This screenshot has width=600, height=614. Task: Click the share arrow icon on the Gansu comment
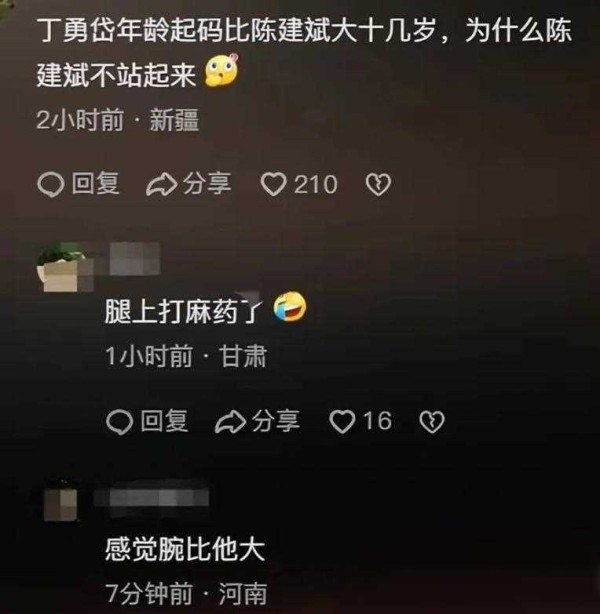[230, 423]
